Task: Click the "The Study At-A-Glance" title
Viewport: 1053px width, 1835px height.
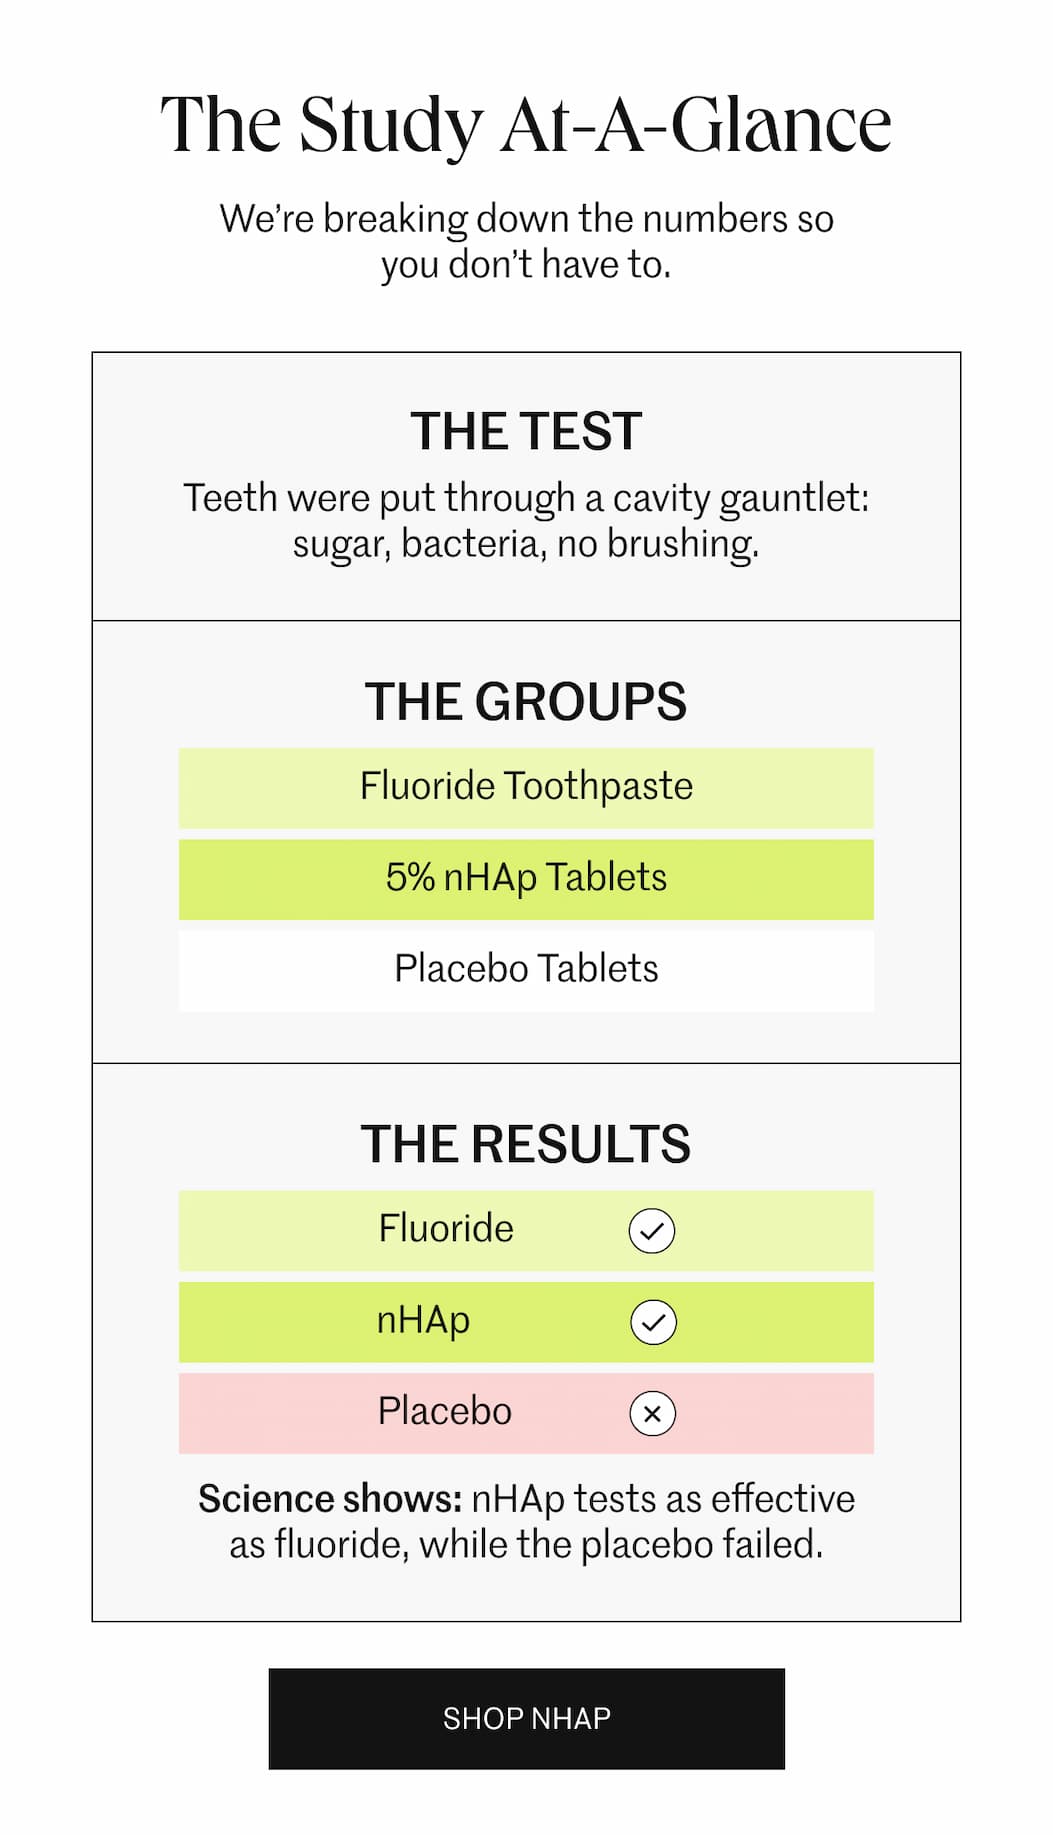Action: 526,126
